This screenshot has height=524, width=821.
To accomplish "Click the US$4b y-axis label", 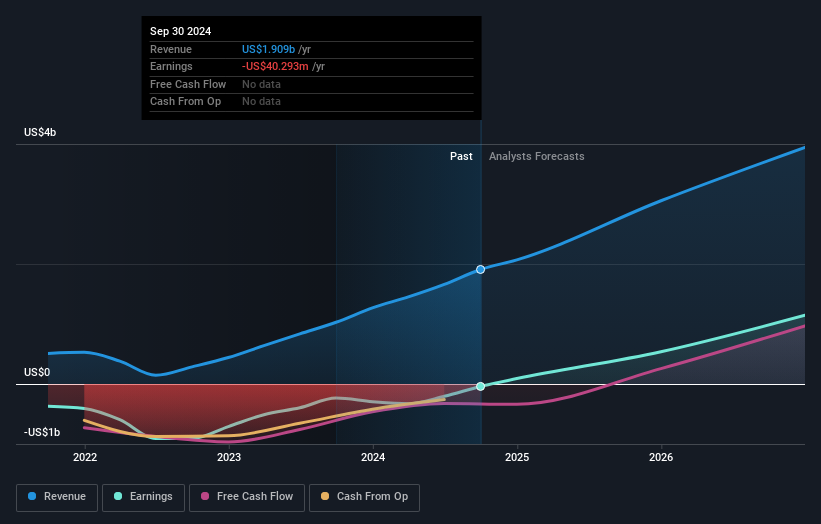I will (x=41, y=132).
